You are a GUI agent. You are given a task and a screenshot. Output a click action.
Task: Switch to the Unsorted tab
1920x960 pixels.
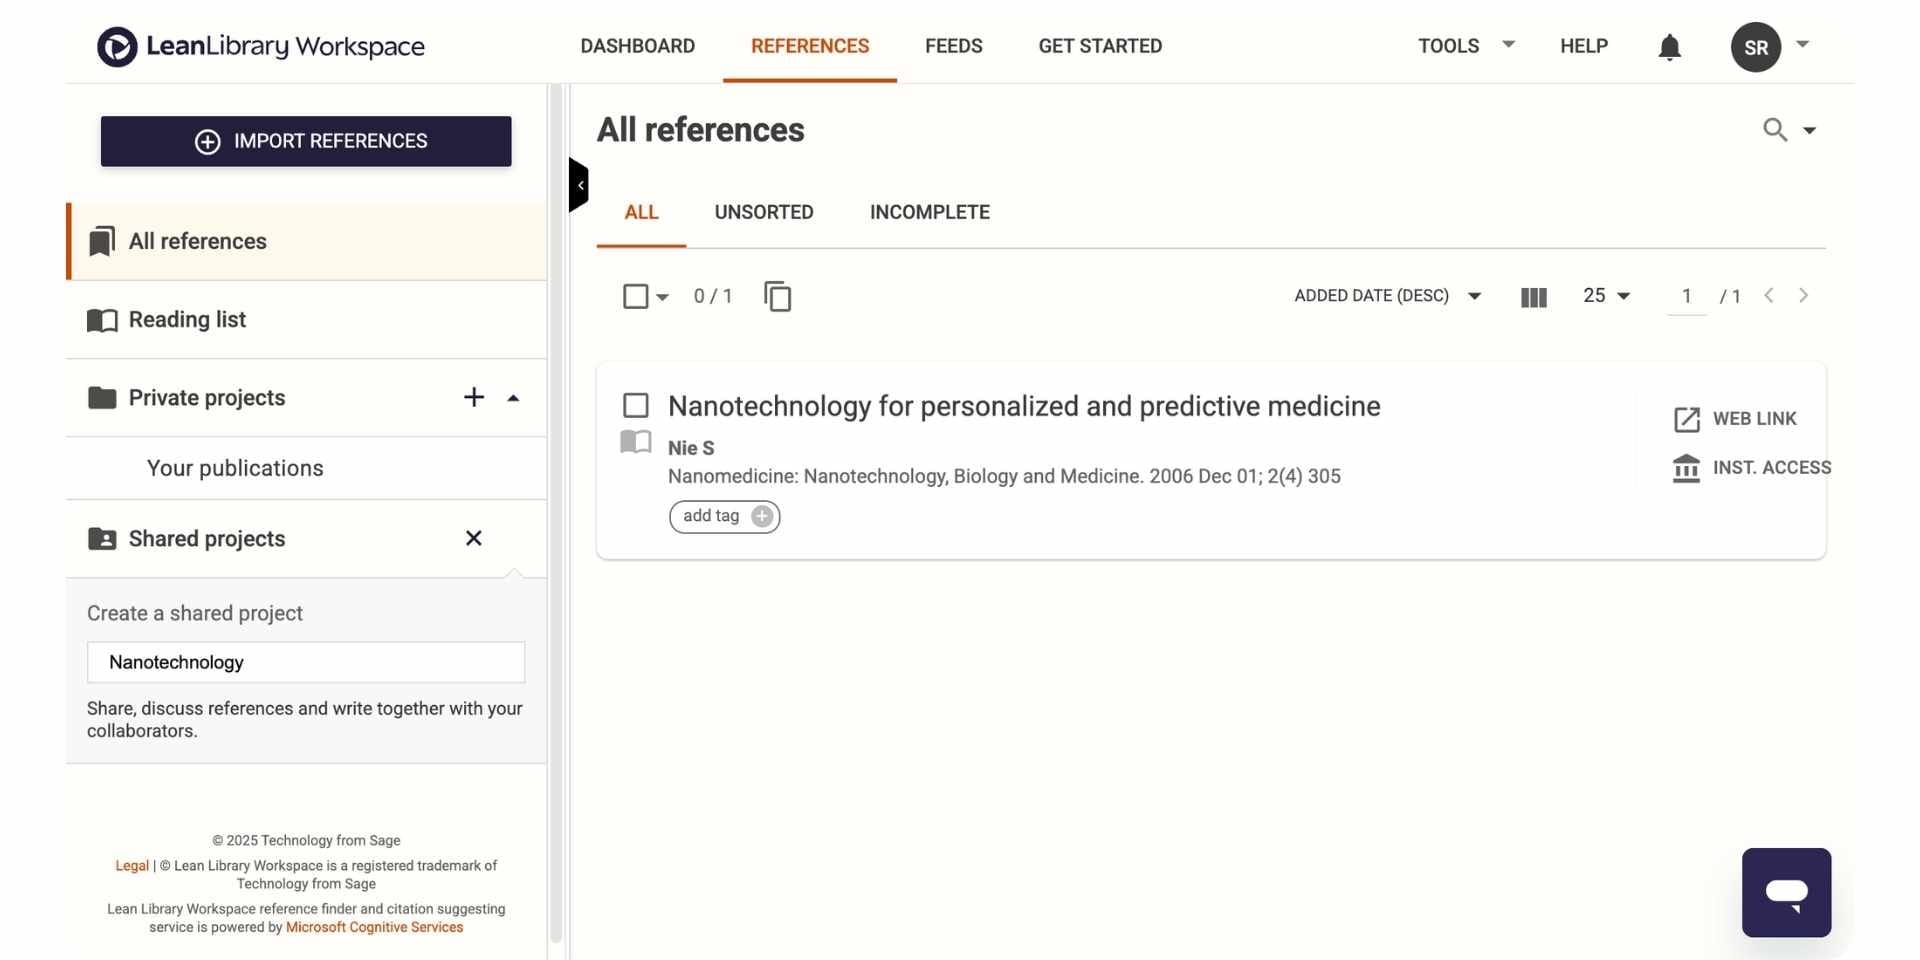point(764,212)
